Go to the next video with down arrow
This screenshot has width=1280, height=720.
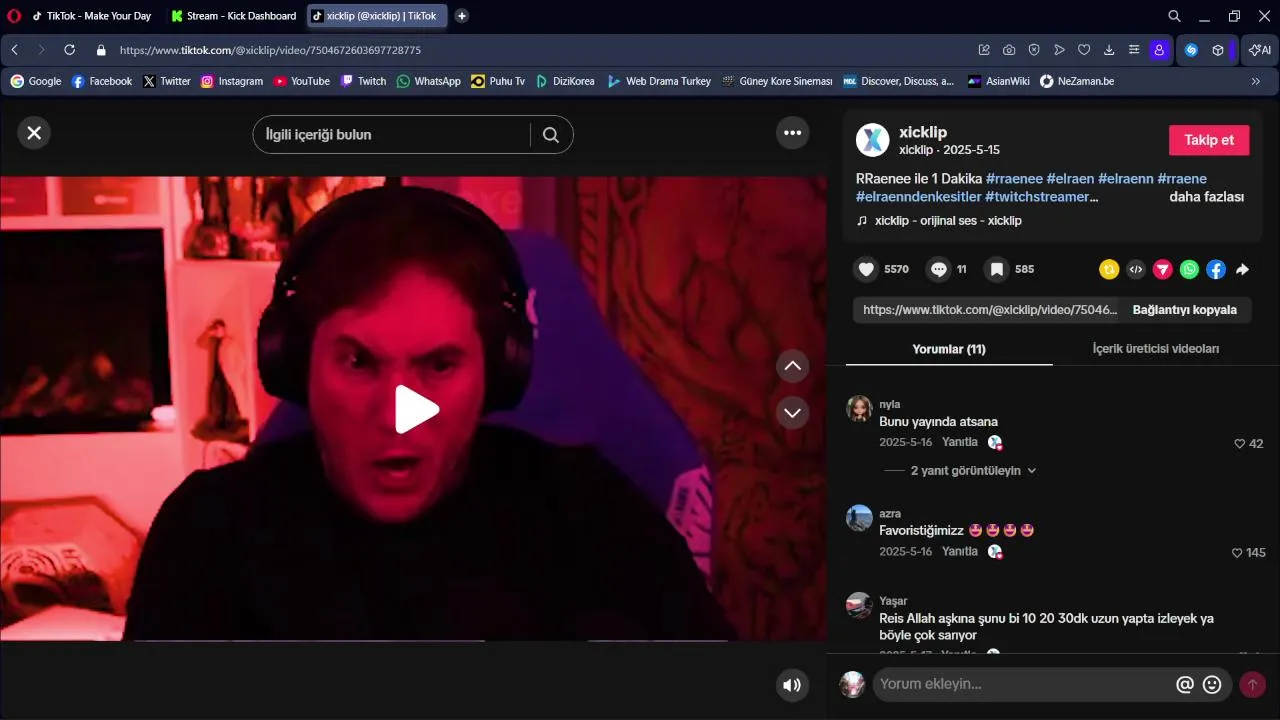[x=793, y=412]
